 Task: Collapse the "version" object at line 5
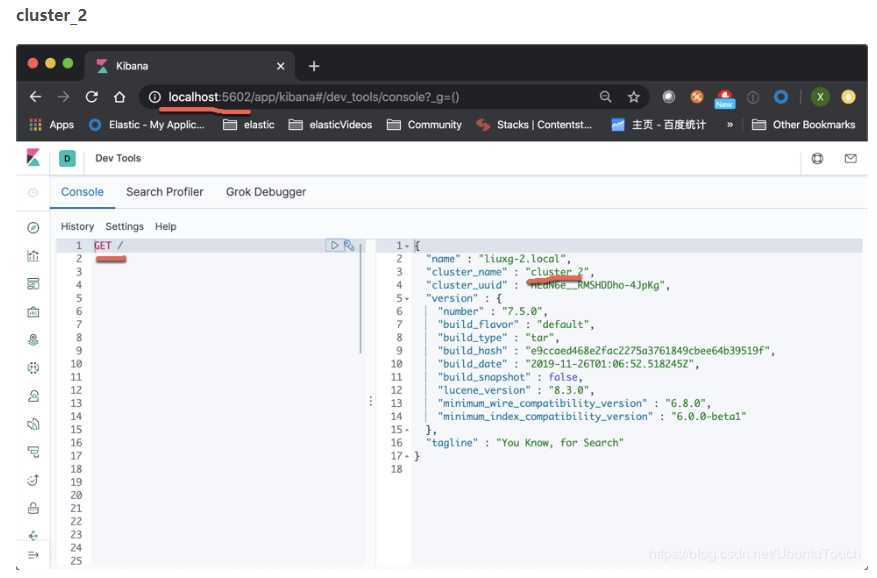(407, 298)
